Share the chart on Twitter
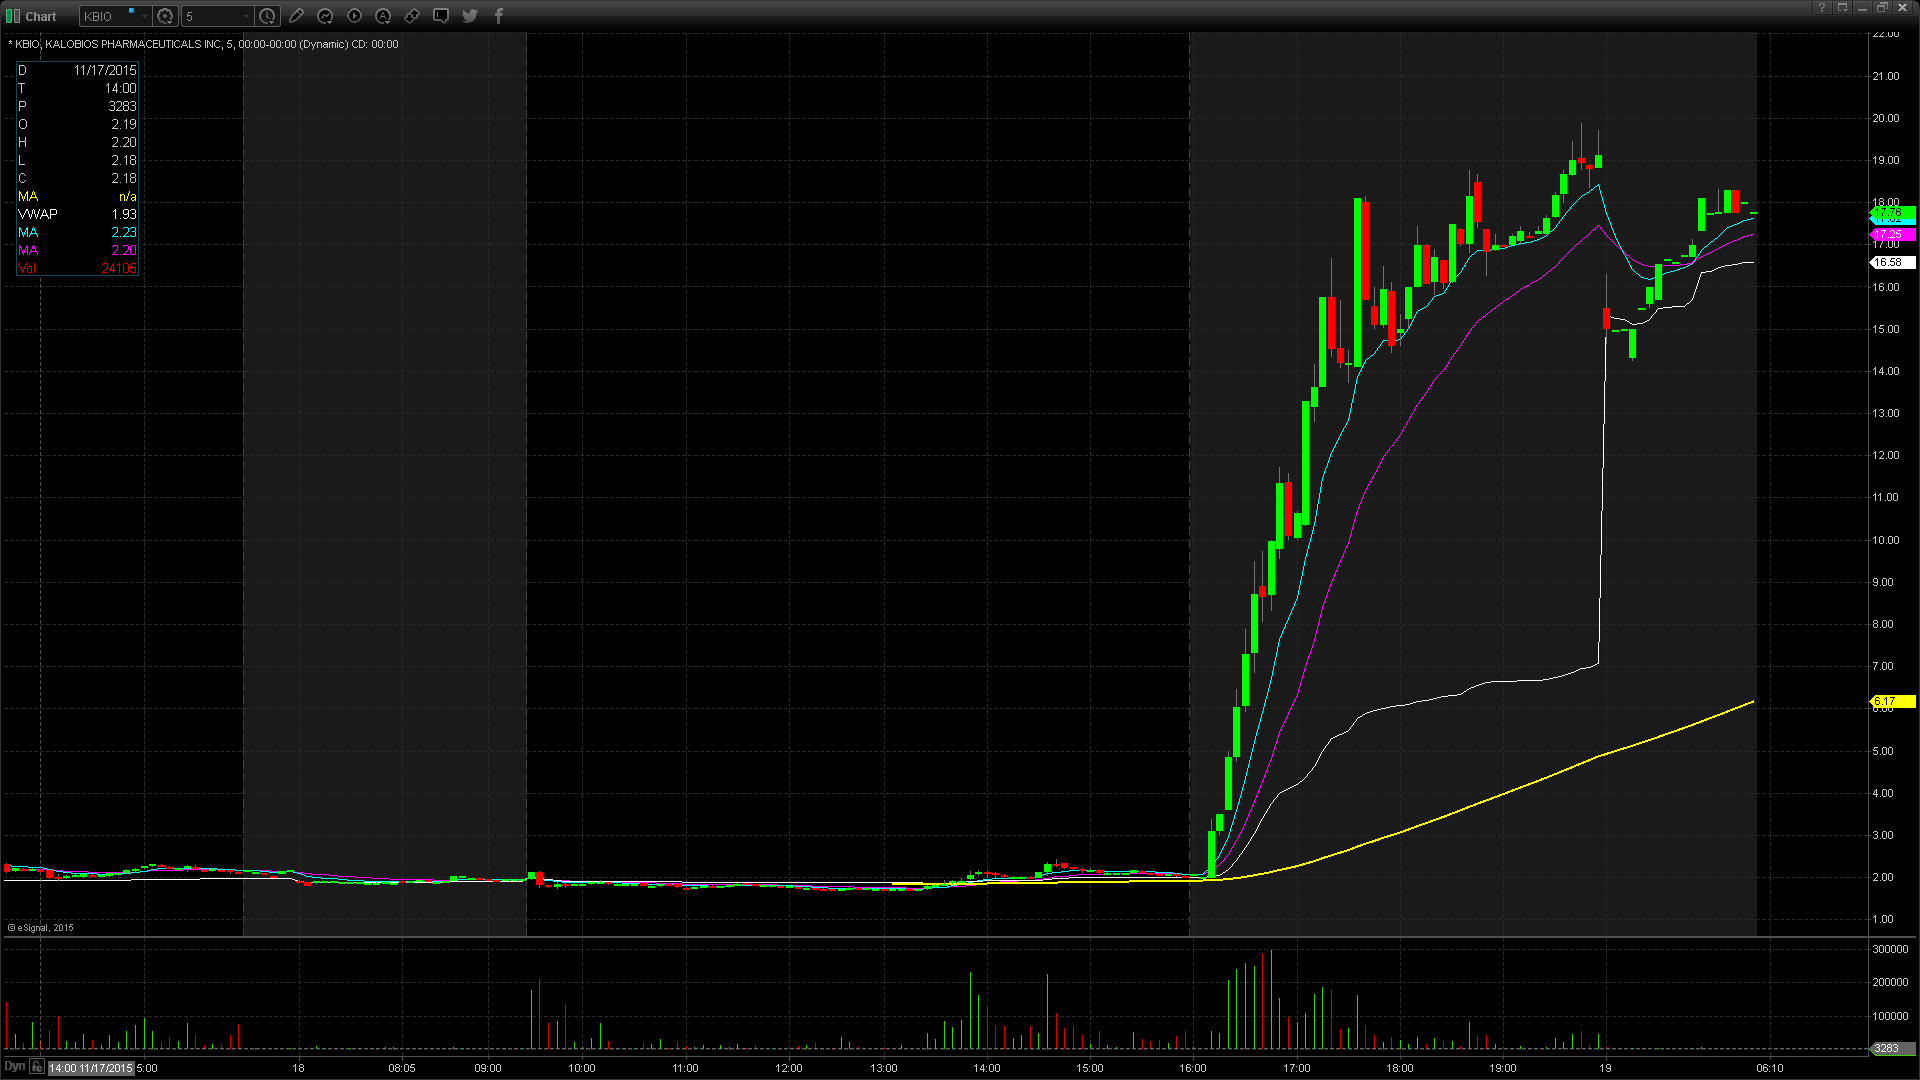 pyautogui.click(x=470, y=16)
